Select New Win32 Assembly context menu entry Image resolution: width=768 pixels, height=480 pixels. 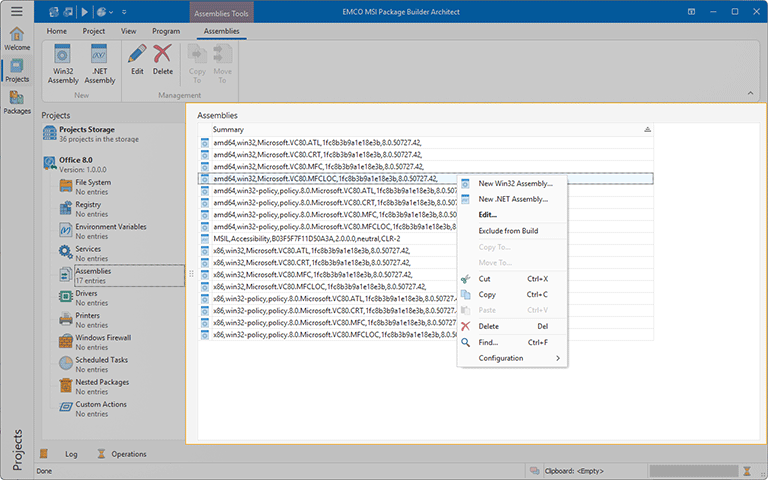(x=515, y=183)
